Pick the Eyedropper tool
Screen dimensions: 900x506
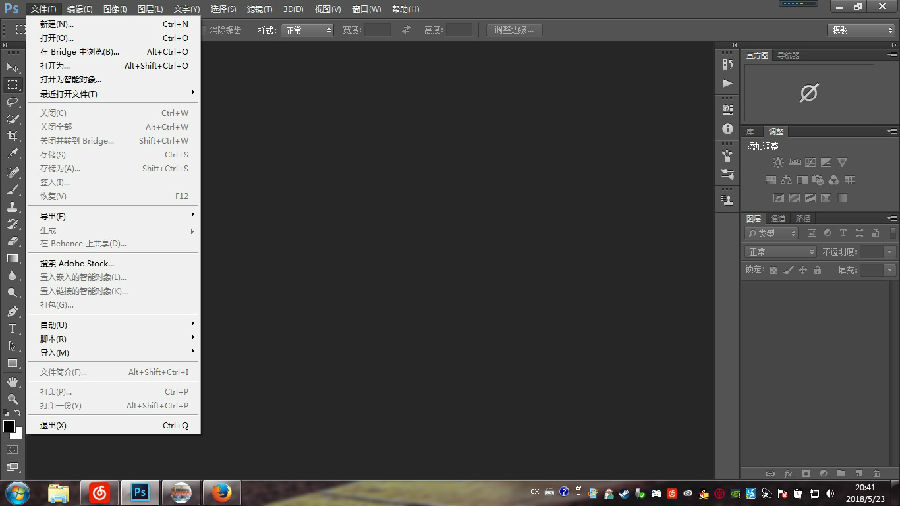tap(13, 154)
